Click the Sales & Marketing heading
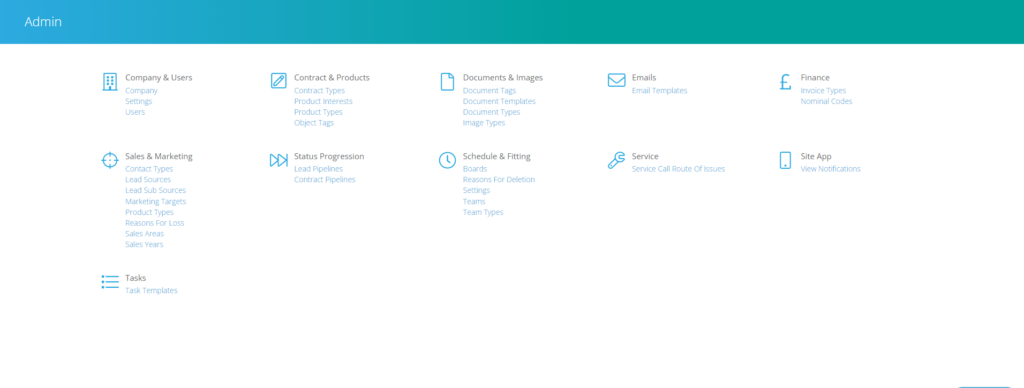 pyautogui.click(x=159, y=156)
